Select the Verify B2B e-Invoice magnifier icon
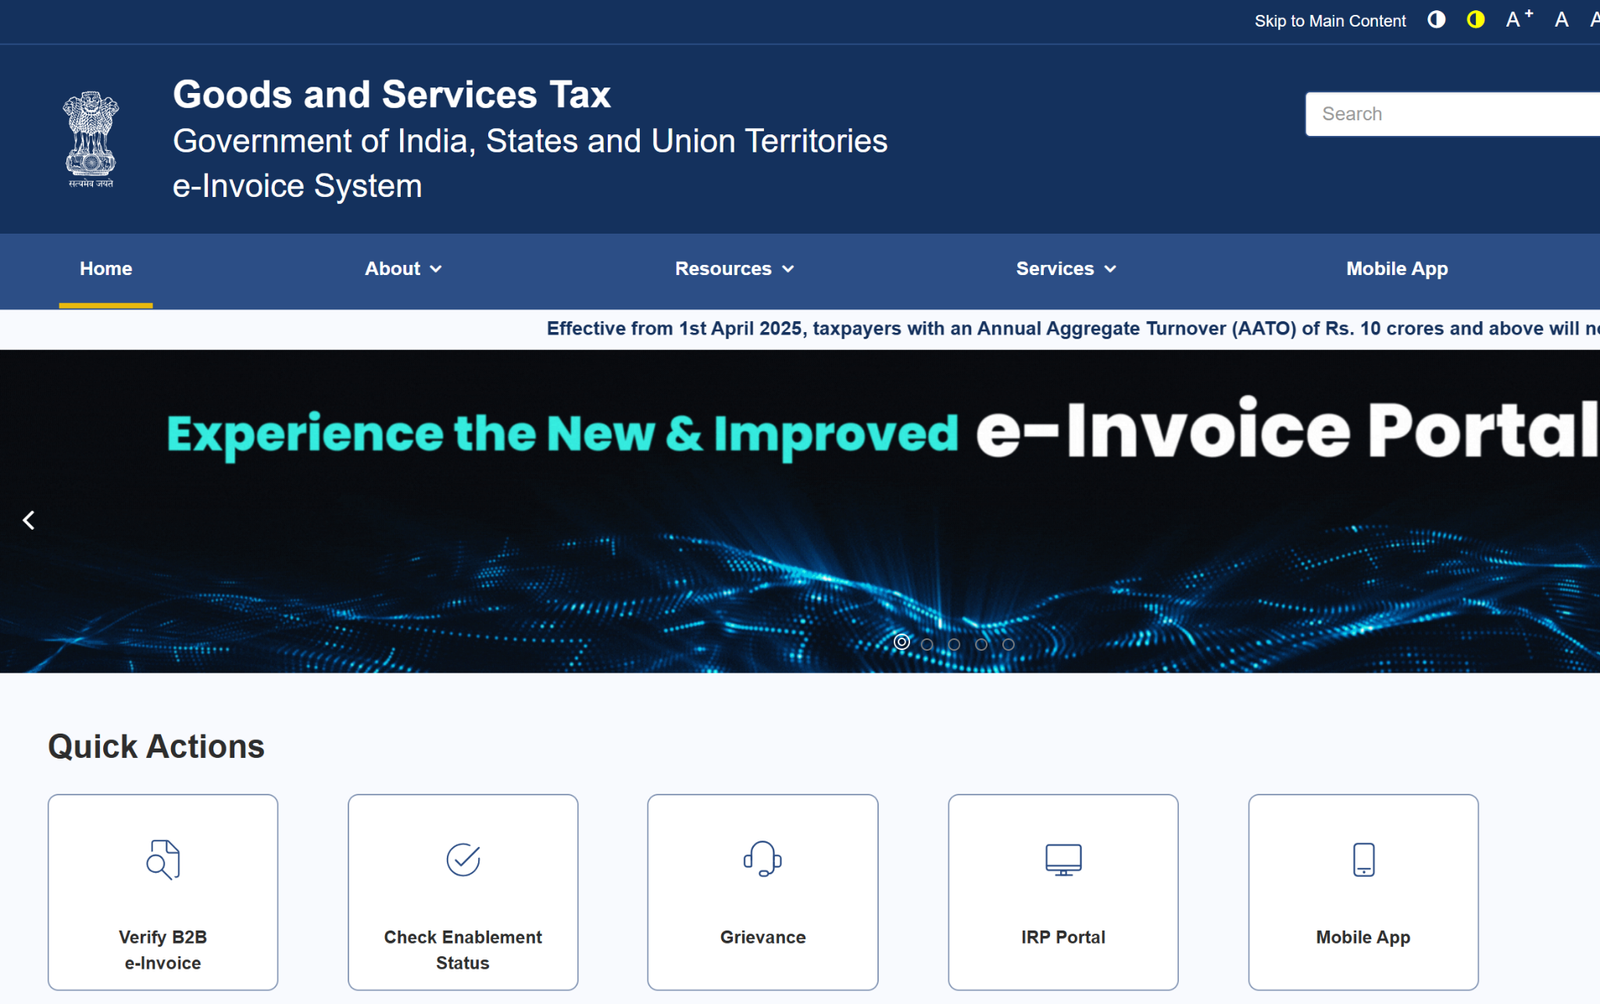 (x=162, y=858)
